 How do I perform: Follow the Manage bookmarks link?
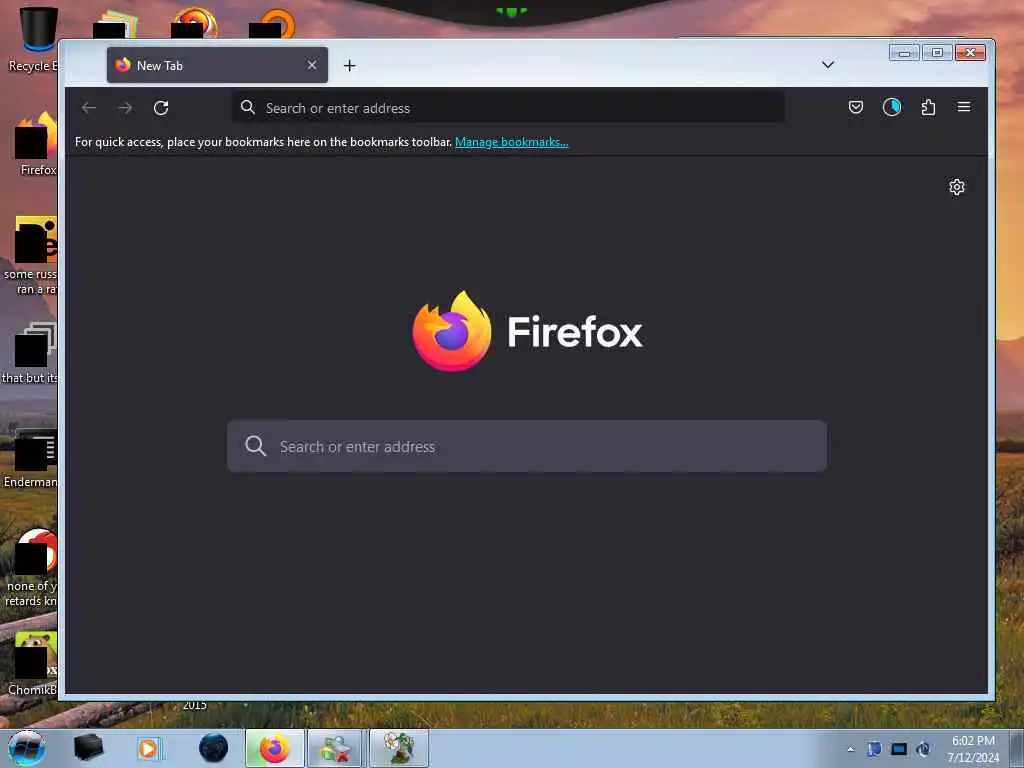511,142
